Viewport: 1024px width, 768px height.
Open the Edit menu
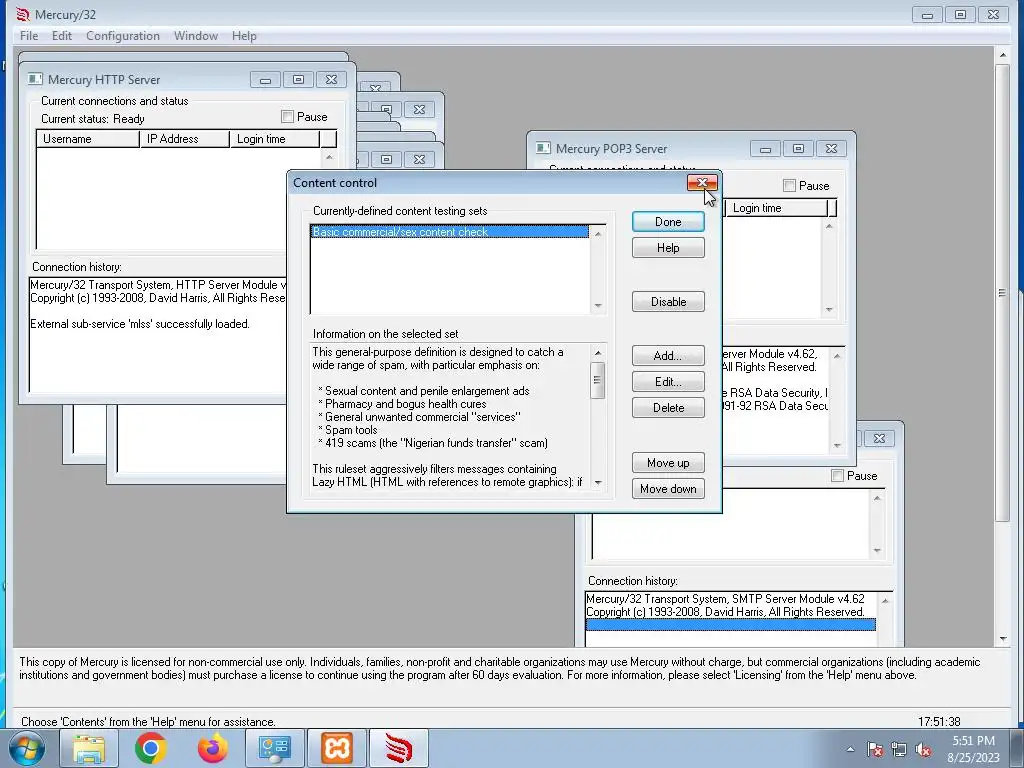[62, 36]
